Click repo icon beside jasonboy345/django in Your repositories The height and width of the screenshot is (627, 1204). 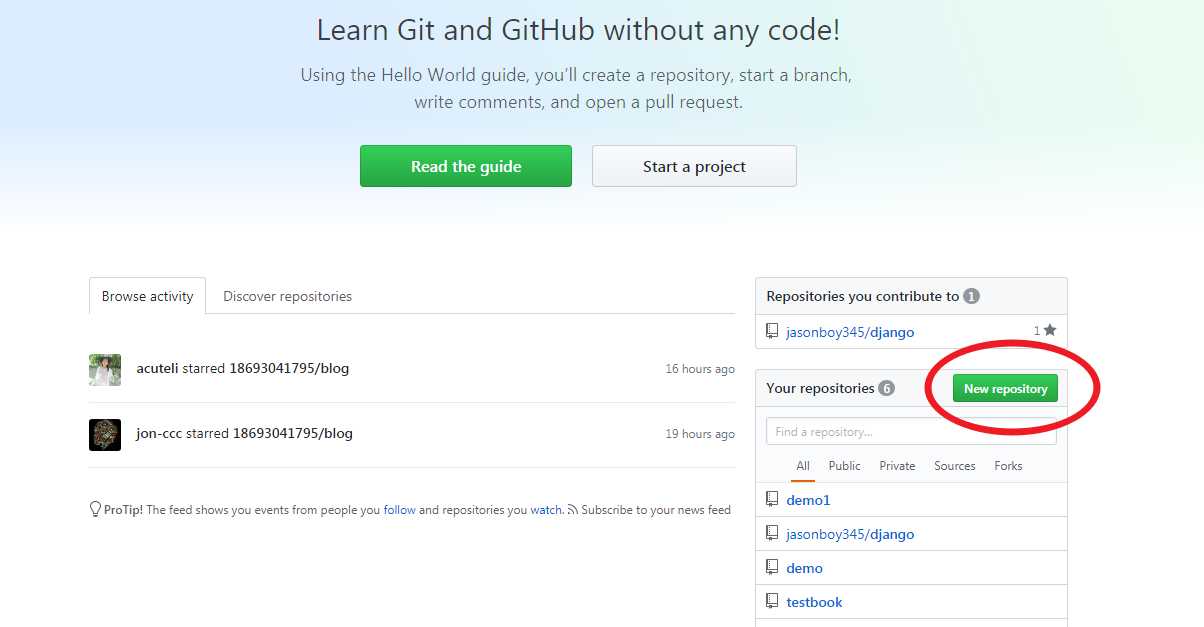772,533
